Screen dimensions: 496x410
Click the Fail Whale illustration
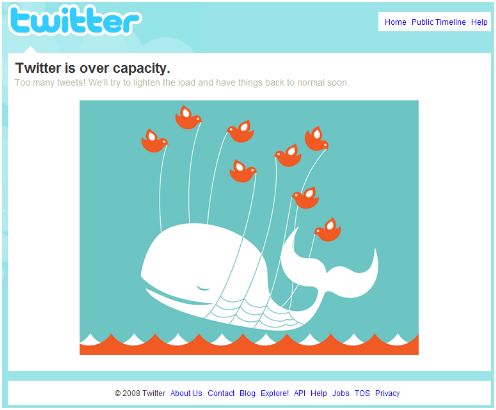point(249,227)
